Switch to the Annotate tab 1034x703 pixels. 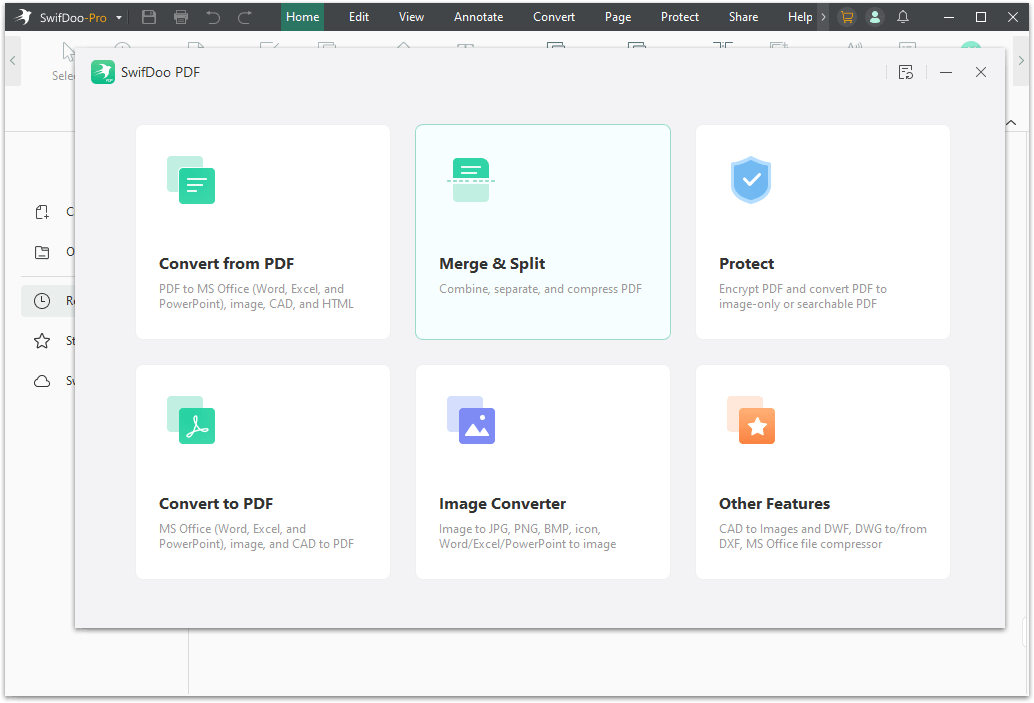tap(478, 16)
